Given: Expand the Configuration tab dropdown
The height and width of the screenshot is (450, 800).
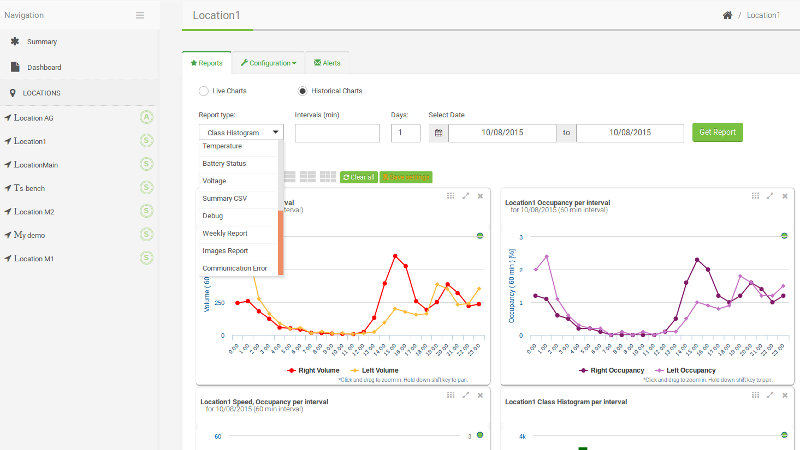Looking at the screenshot, I should [268, 63].
